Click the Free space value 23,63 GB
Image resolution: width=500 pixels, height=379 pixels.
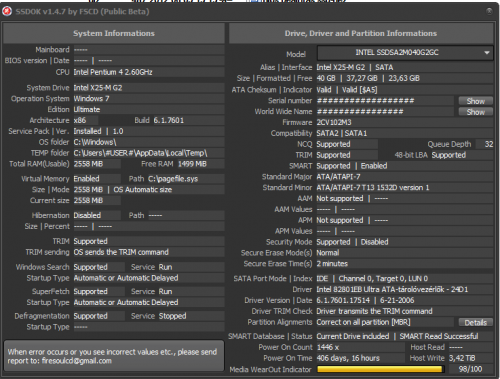(404, 78)
